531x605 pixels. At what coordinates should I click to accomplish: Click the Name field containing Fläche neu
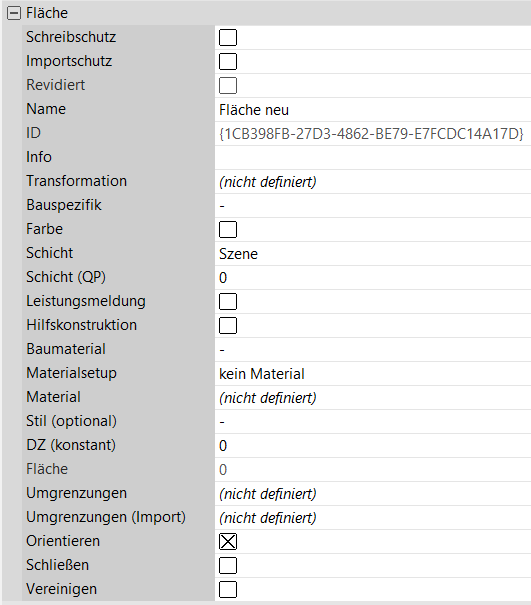373,110
